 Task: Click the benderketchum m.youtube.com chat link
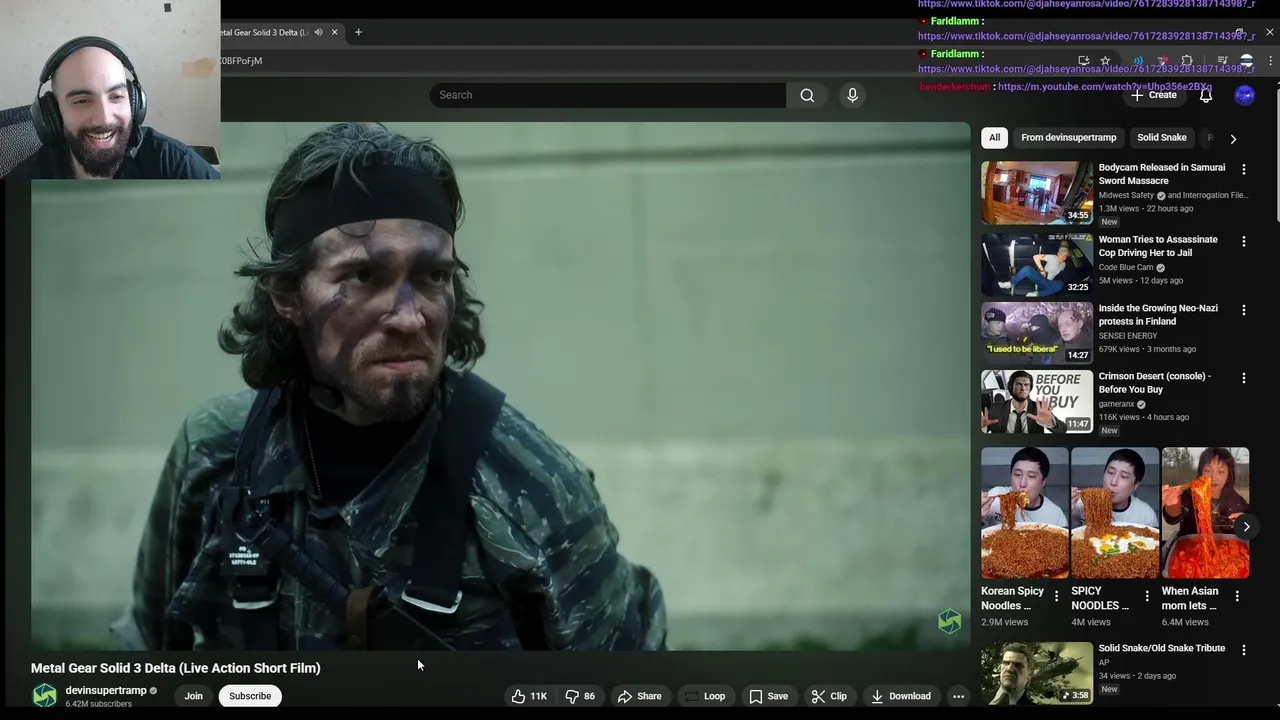1104,87
